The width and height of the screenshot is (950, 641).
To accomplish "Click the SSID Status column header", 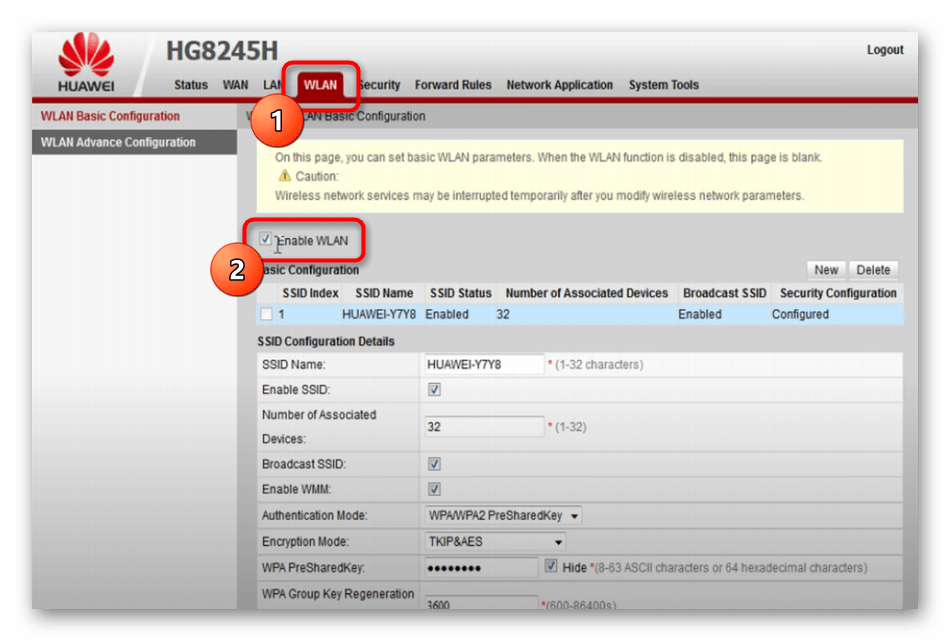I will click(460, 293).
